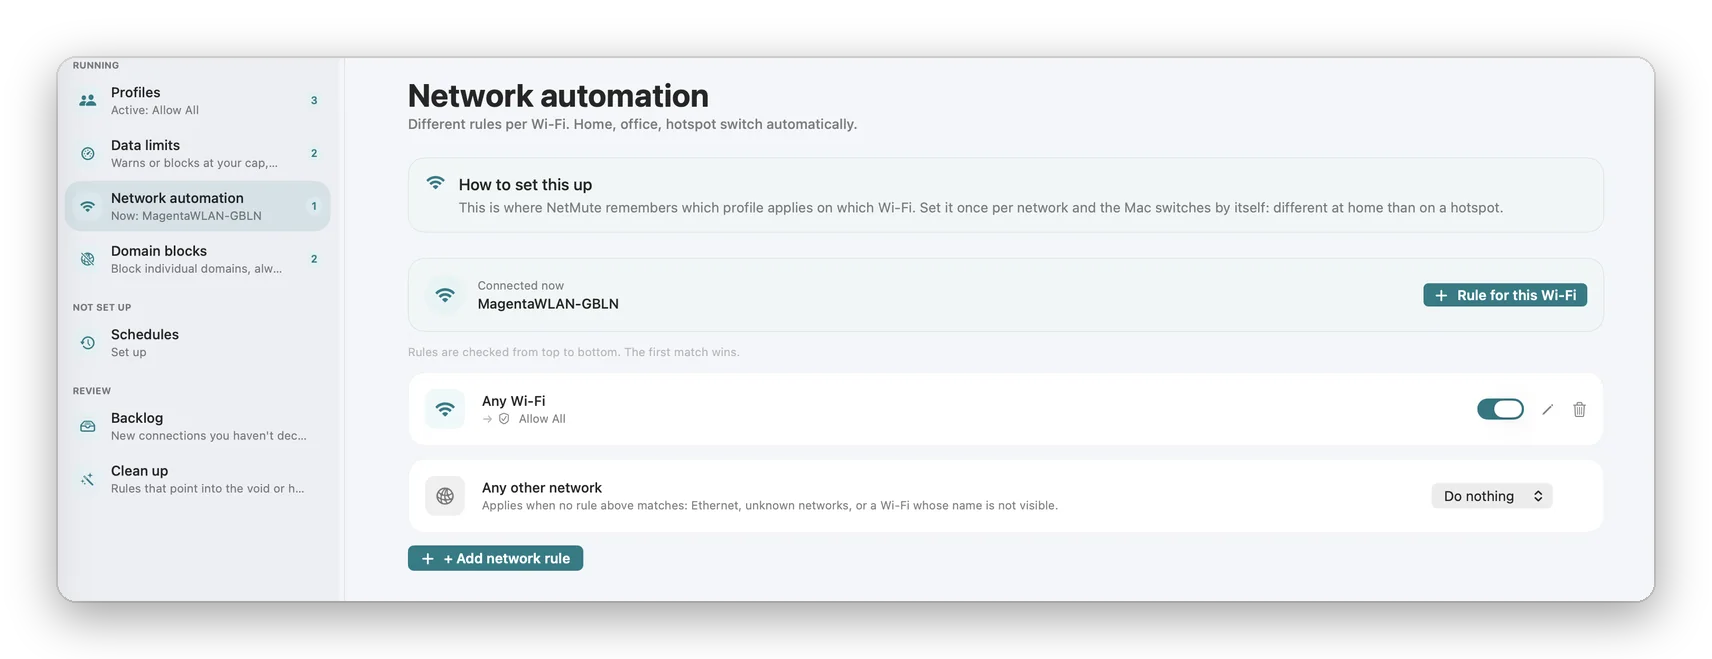Image resolution: width=1712 pixels, height=659 pixels.
Task: Toggle the Any Wi-Fi rule switch off
Action: pyautogui.click(x=1500, y=409)
